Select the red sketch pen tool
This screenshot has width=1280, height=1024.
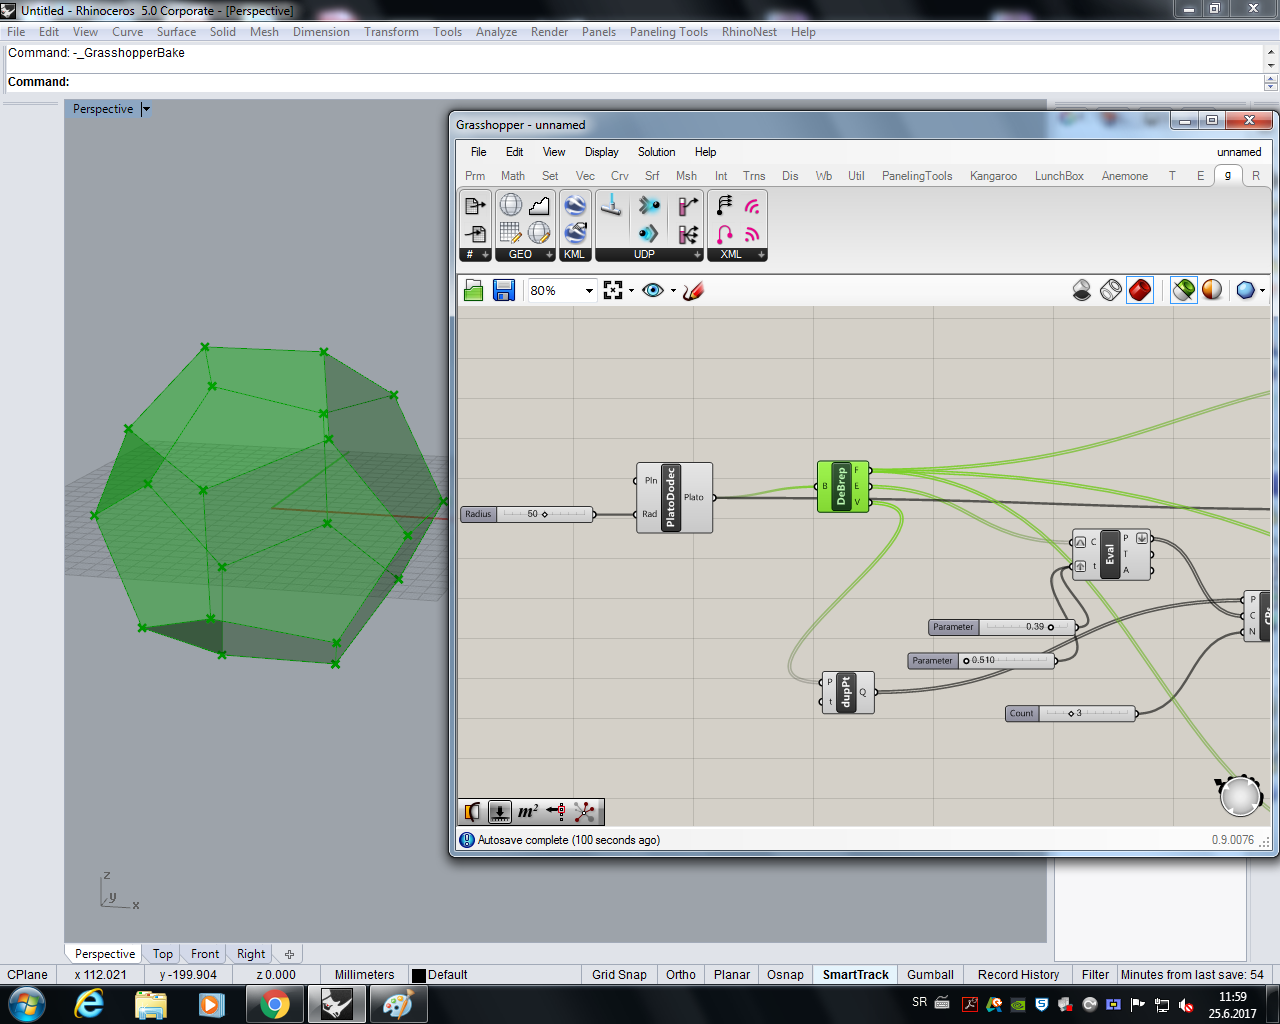(x=694, y=290)
